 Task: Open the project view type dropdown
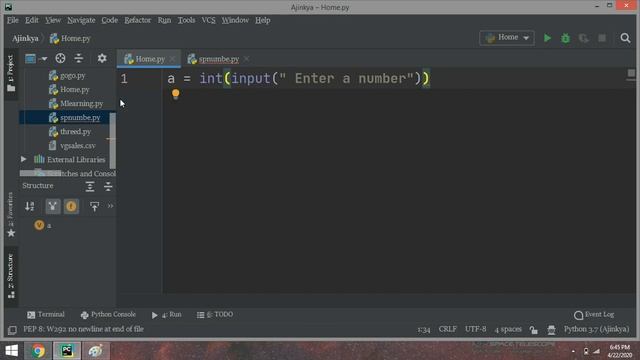click(x=36, y=58)
